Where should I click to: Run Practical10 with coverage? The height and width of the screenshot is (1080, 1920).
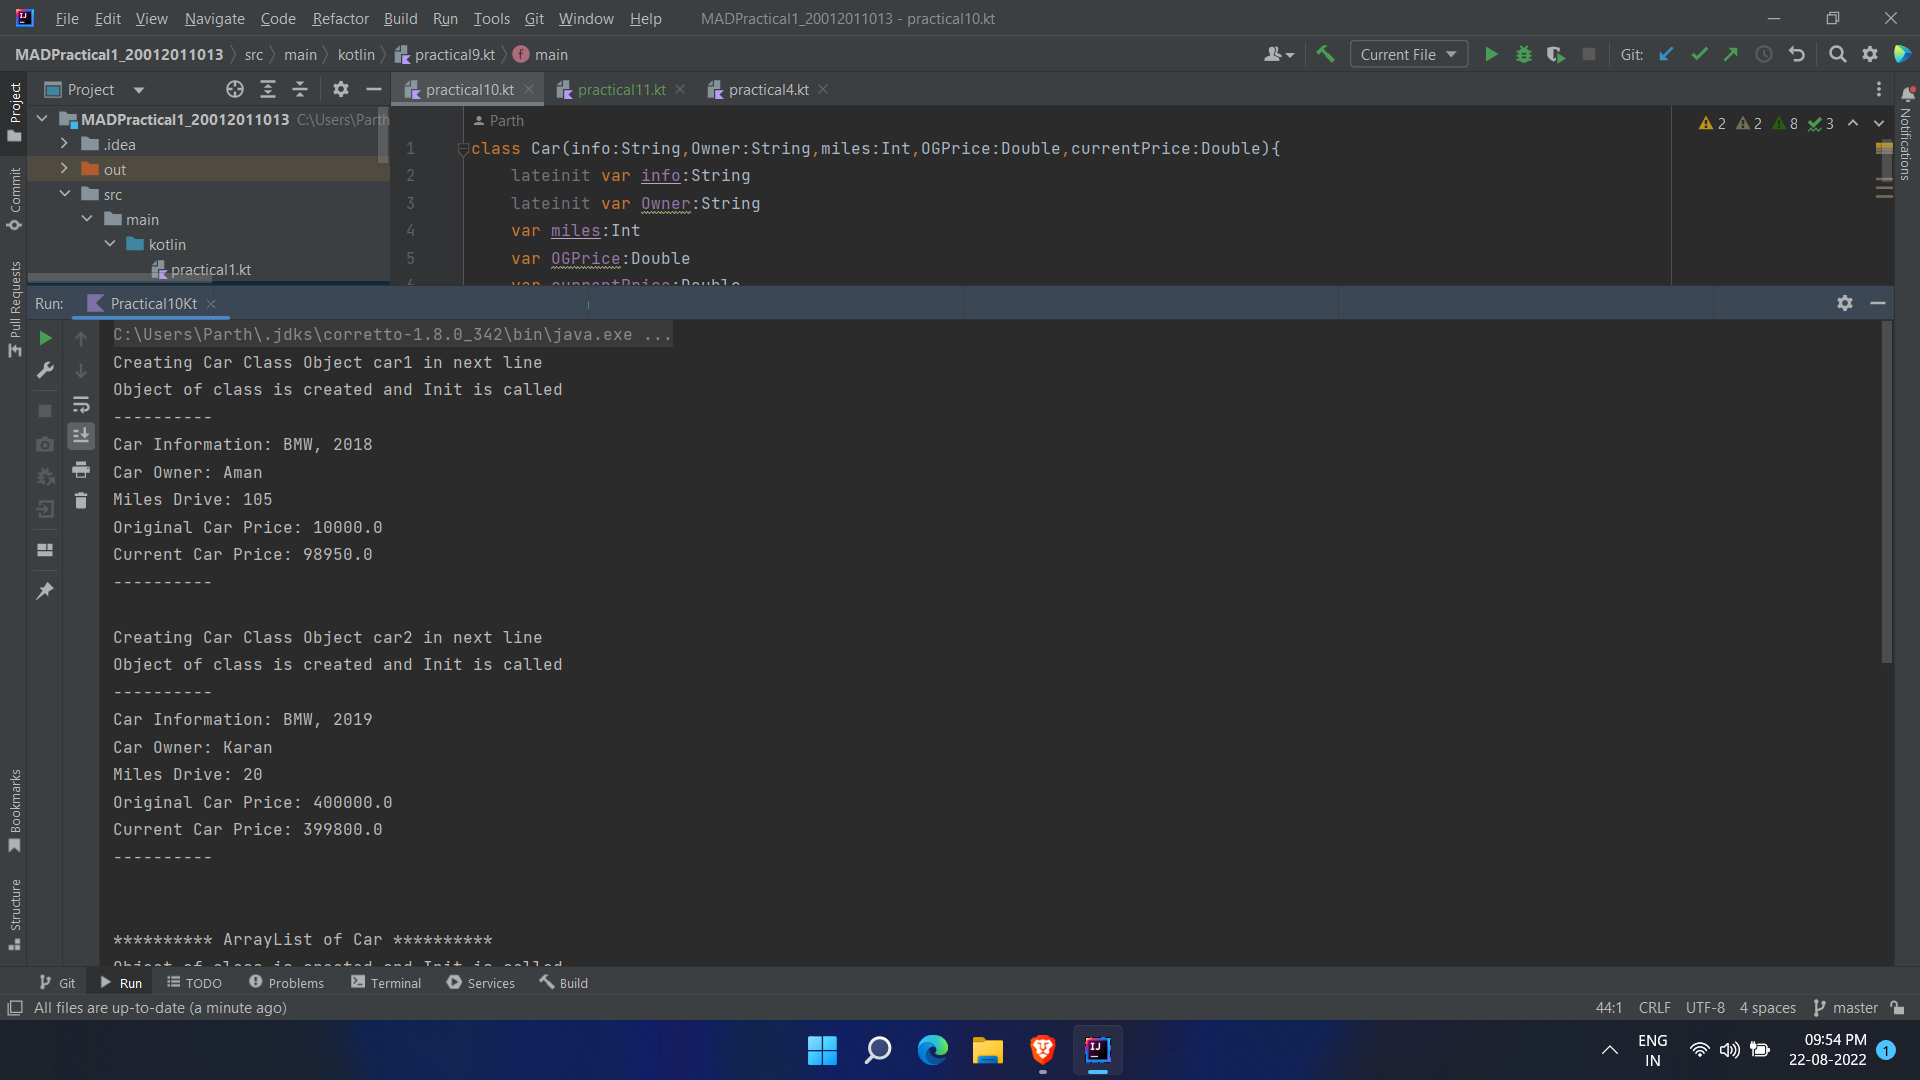point(1556,54)
